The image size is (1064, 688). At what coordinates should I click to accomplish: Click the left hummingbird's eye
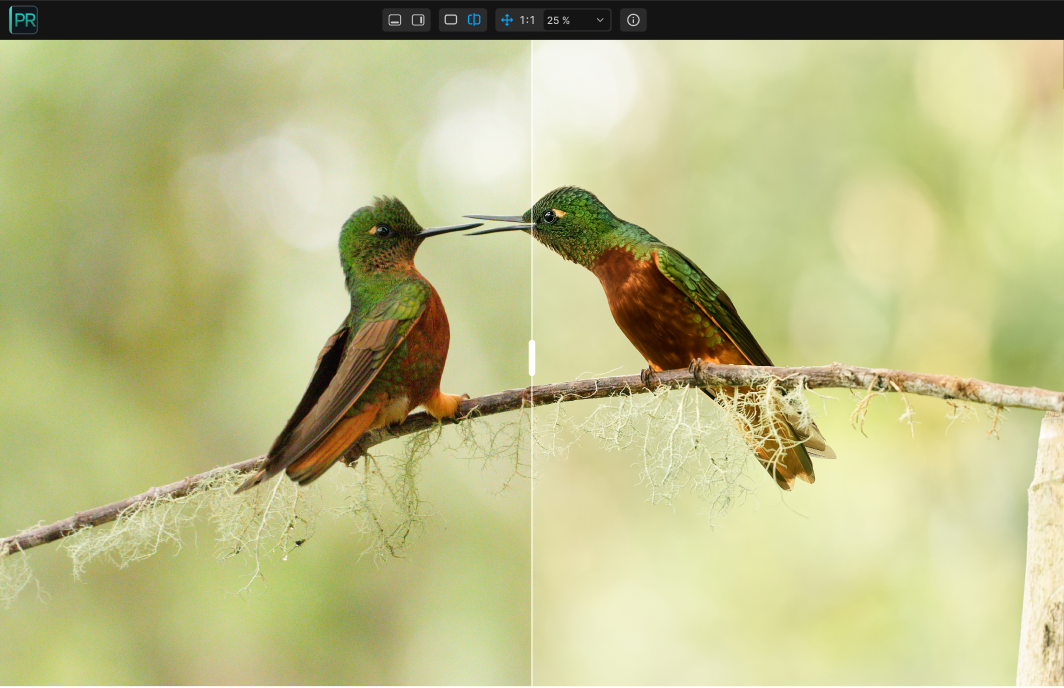pos(382,230)
